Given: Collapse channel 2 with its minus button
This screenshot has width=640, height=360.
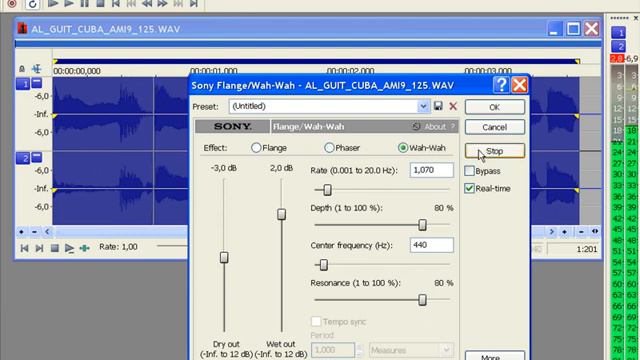Looking at the screenshot, I should click(37, 157).
